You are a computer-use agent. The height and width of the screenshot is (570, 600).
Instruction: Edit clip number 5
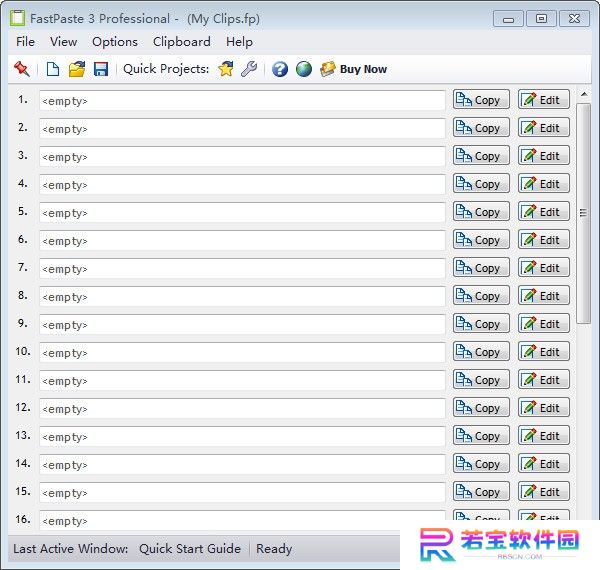544,211
